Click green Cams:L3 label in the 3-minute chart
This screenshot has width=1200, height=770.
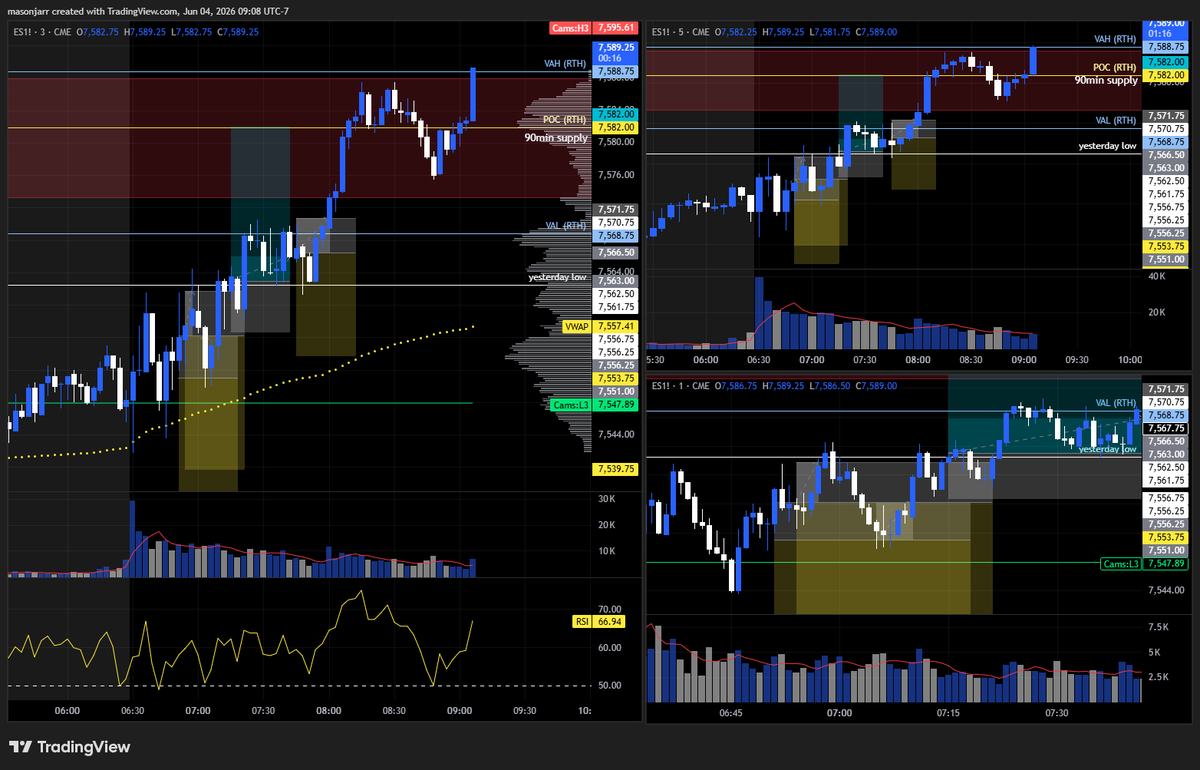[571, 405]
